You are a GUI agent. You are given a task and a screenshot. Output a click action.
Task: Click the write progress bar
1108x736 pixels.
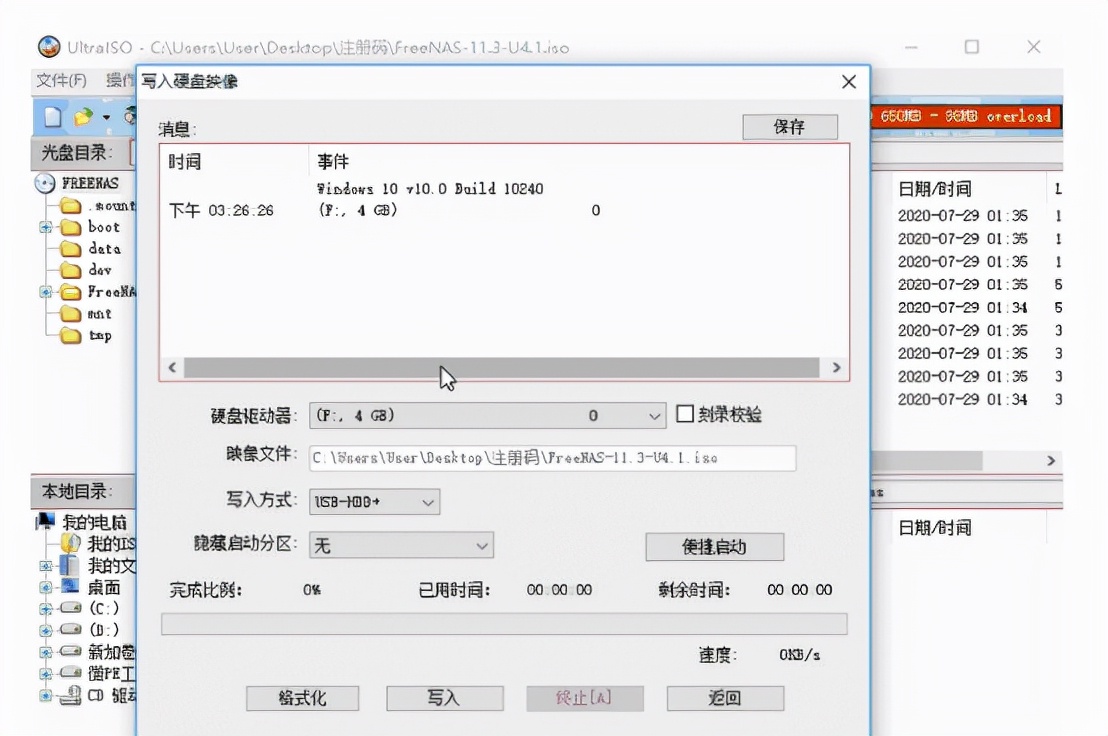pyautogui.click(x=504, y=624)
